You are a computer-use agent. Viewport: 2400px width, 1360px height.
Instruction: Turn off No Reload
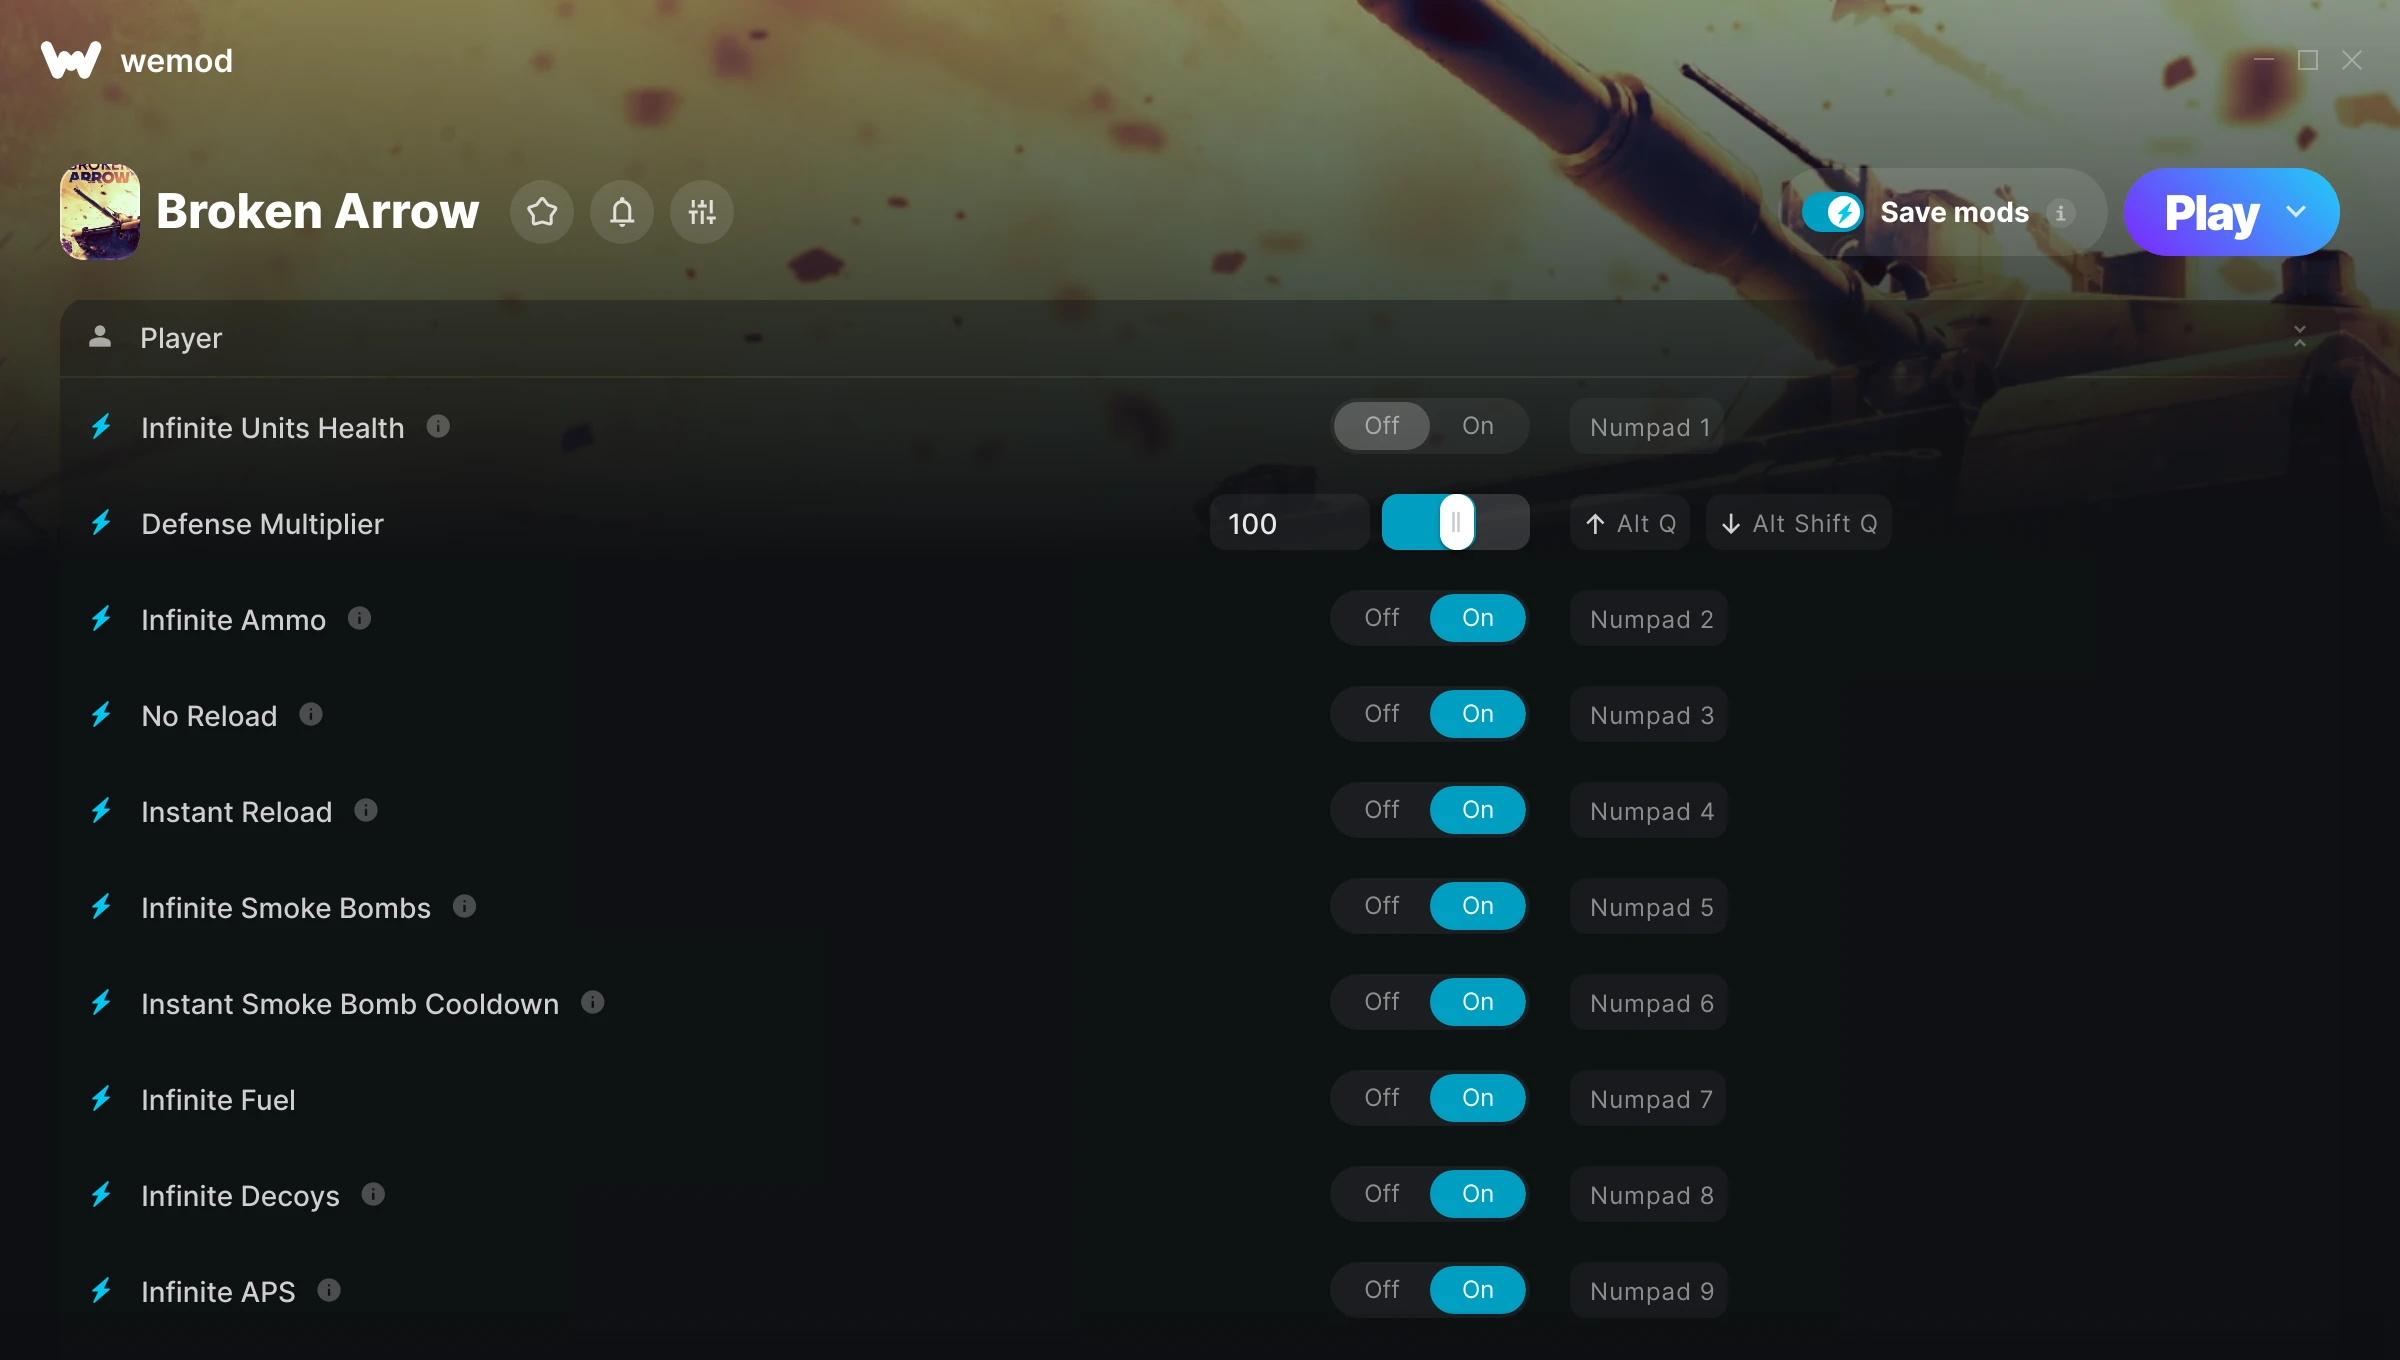(1382, 714)
